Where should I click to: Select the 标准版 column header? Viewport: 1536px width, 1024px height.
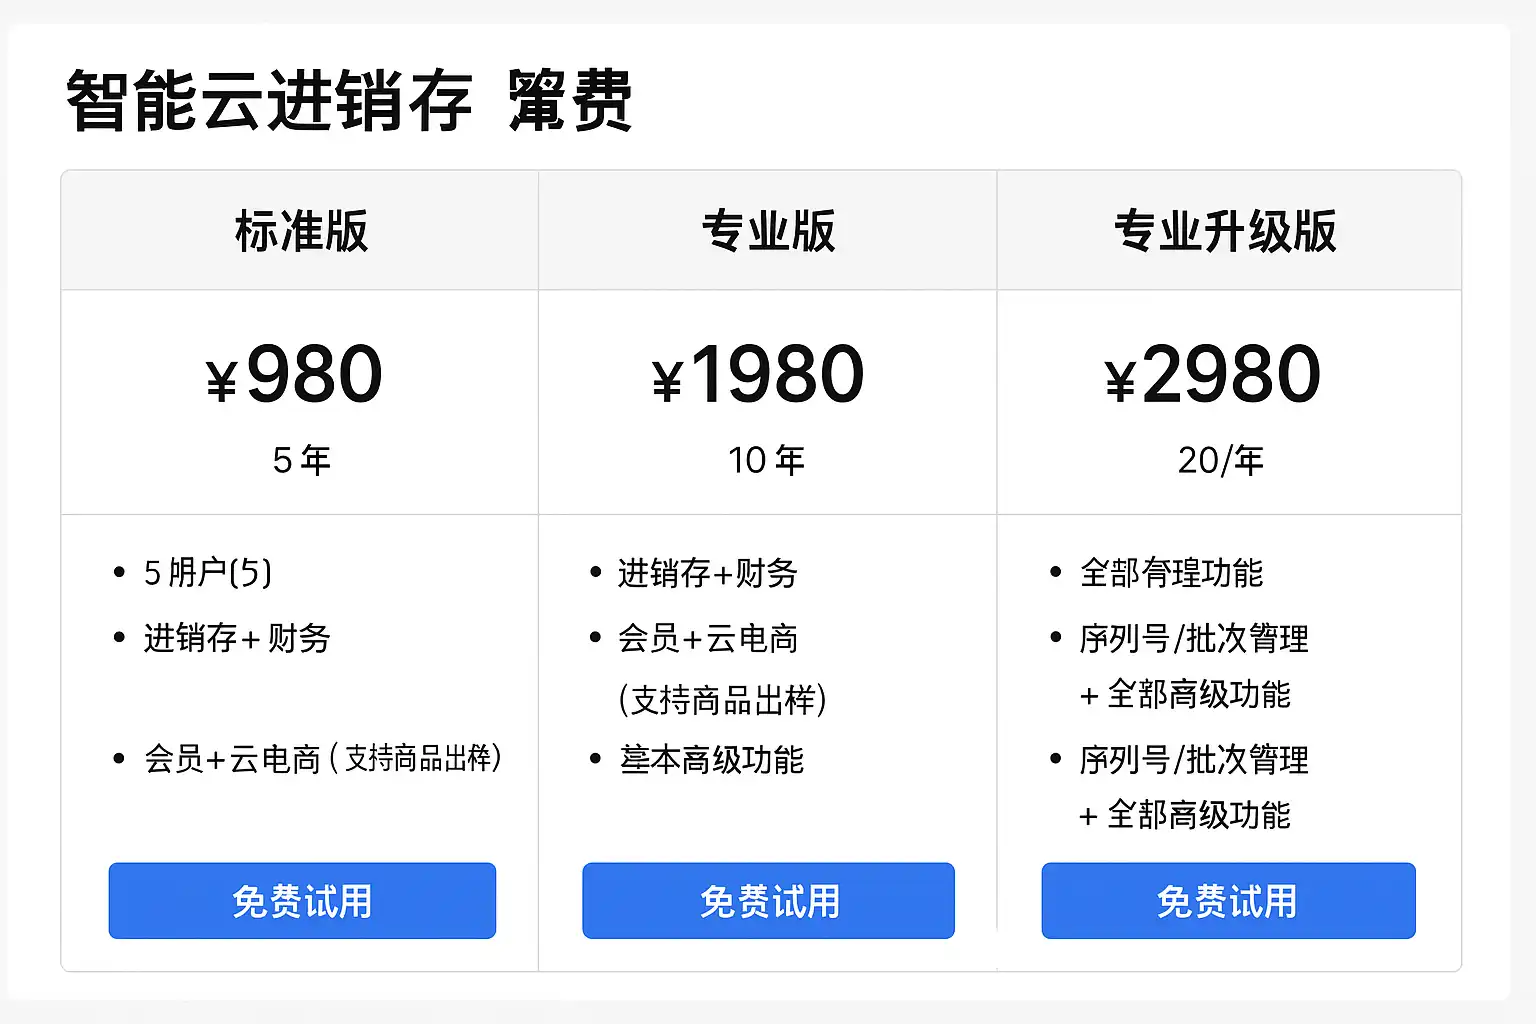301,231
